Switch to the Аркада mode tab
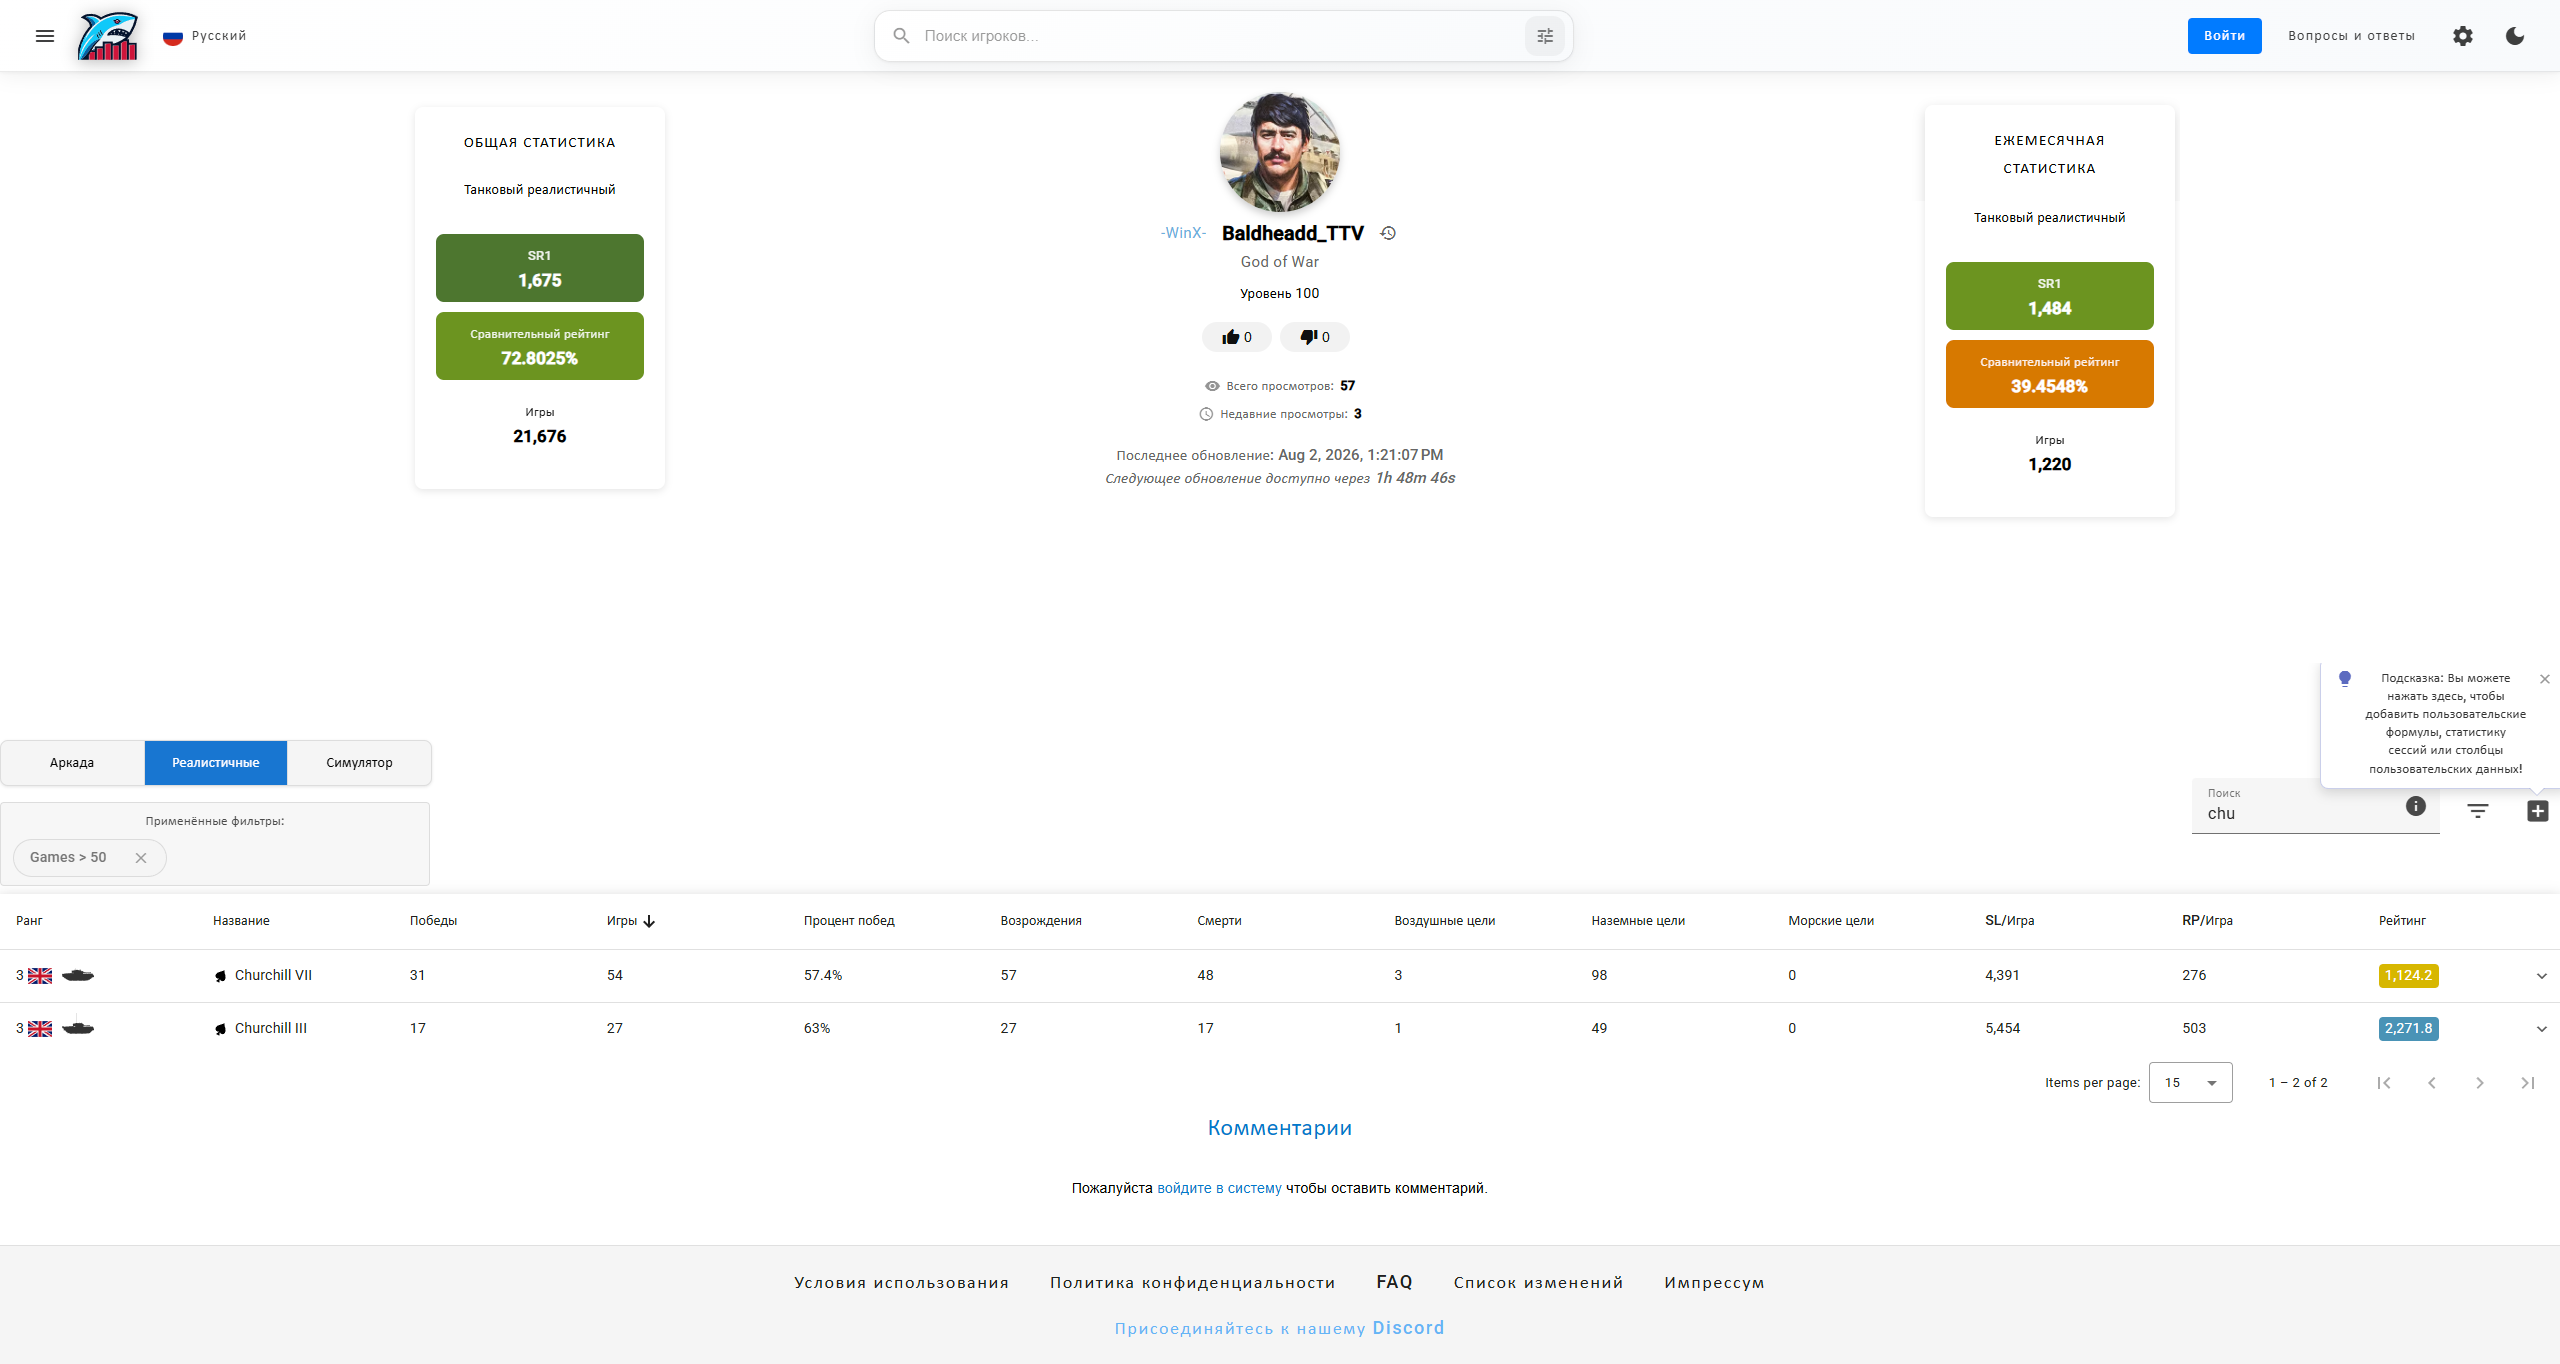The height and width of the screenshot is (1364, 2560). 72,763
